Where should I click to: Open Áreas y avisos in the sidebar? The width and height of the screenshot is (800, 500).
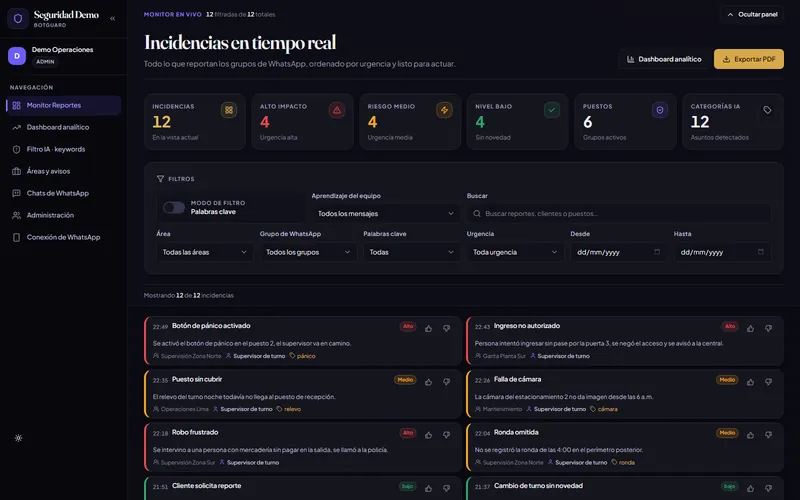click(x=64, y=171)
